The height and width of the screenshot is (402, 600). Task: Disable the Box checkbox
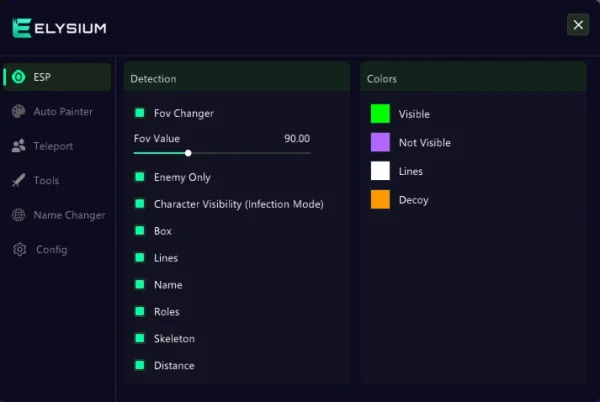click(x=140, y=231)
